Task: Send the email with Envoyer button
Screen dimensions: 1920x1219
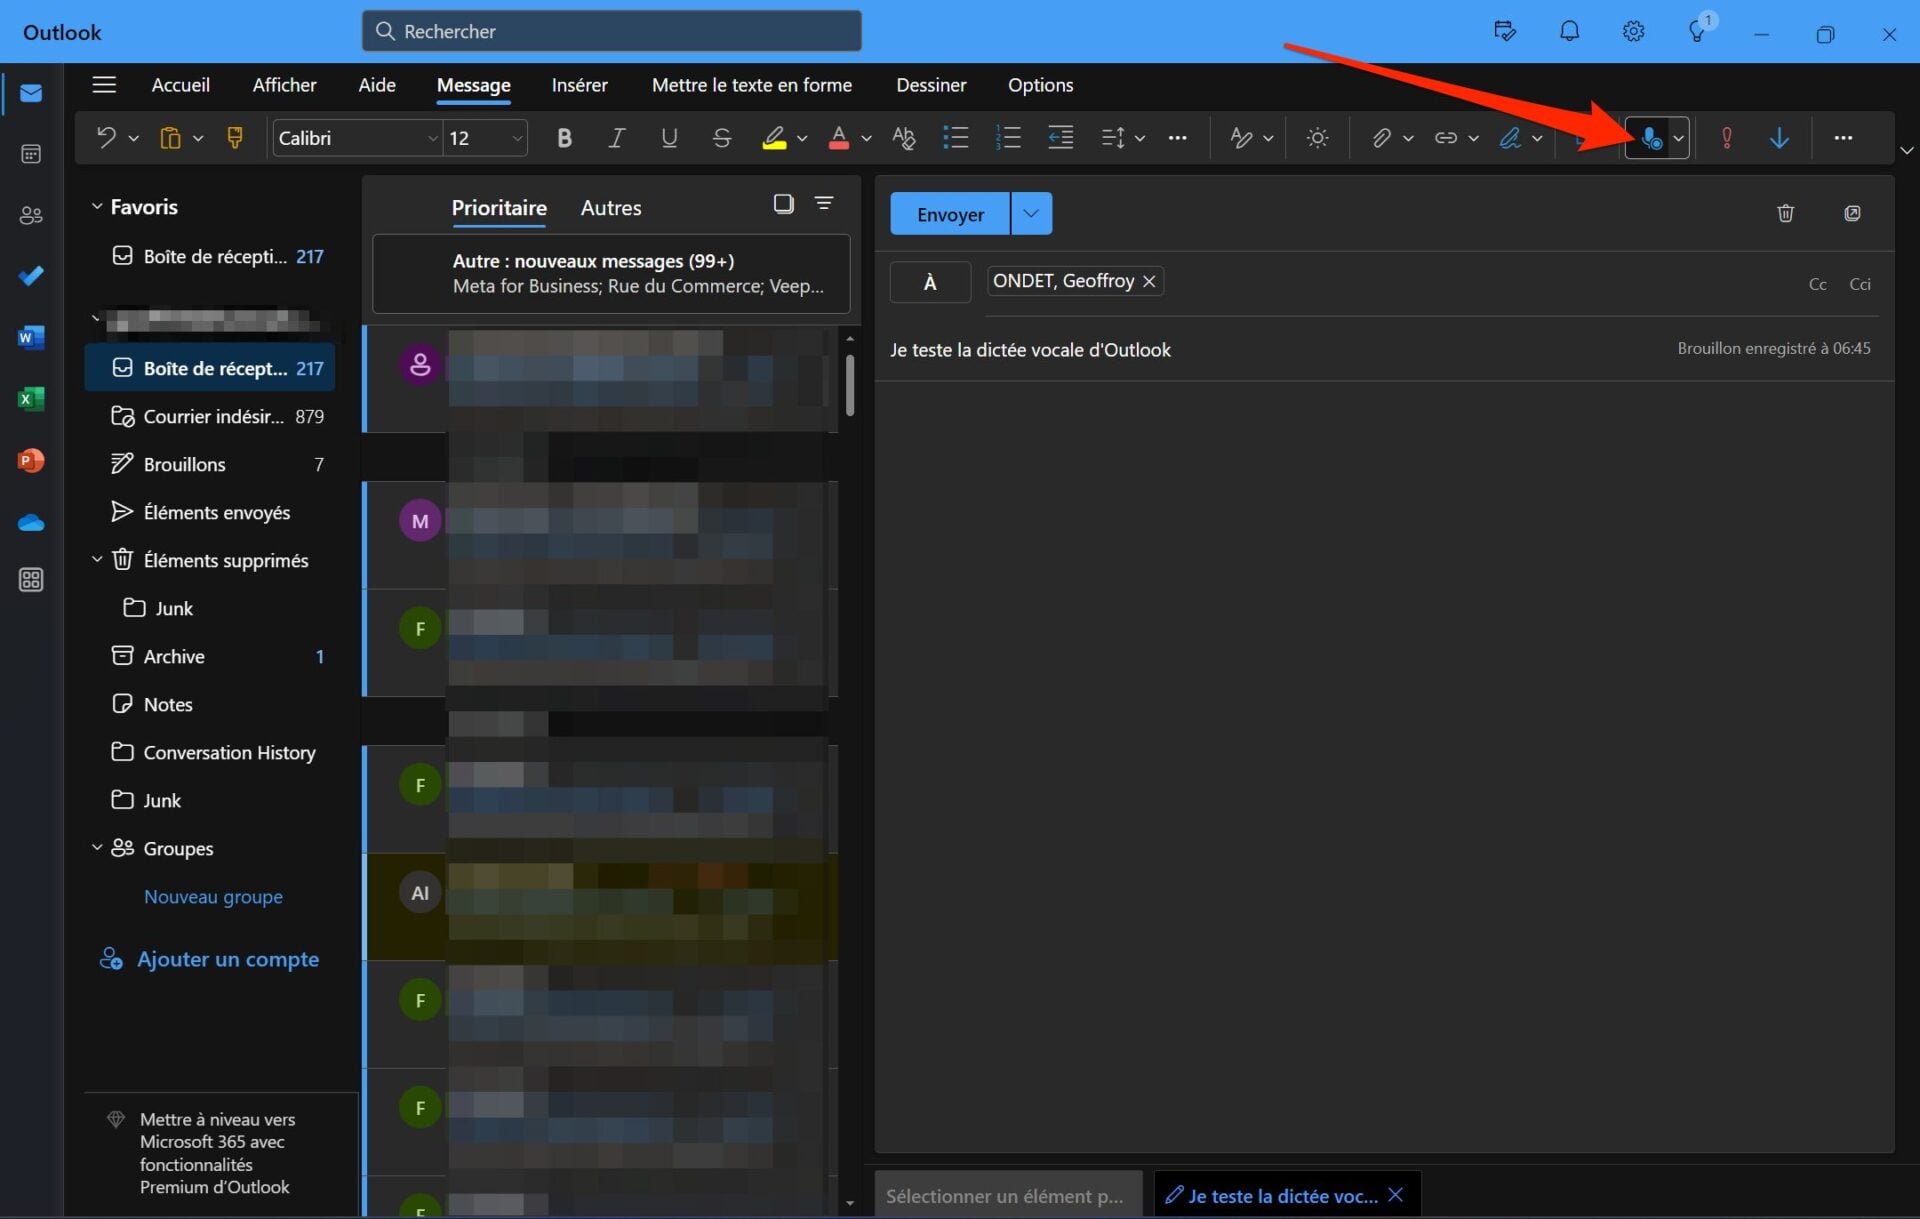Action: point(950,213)
